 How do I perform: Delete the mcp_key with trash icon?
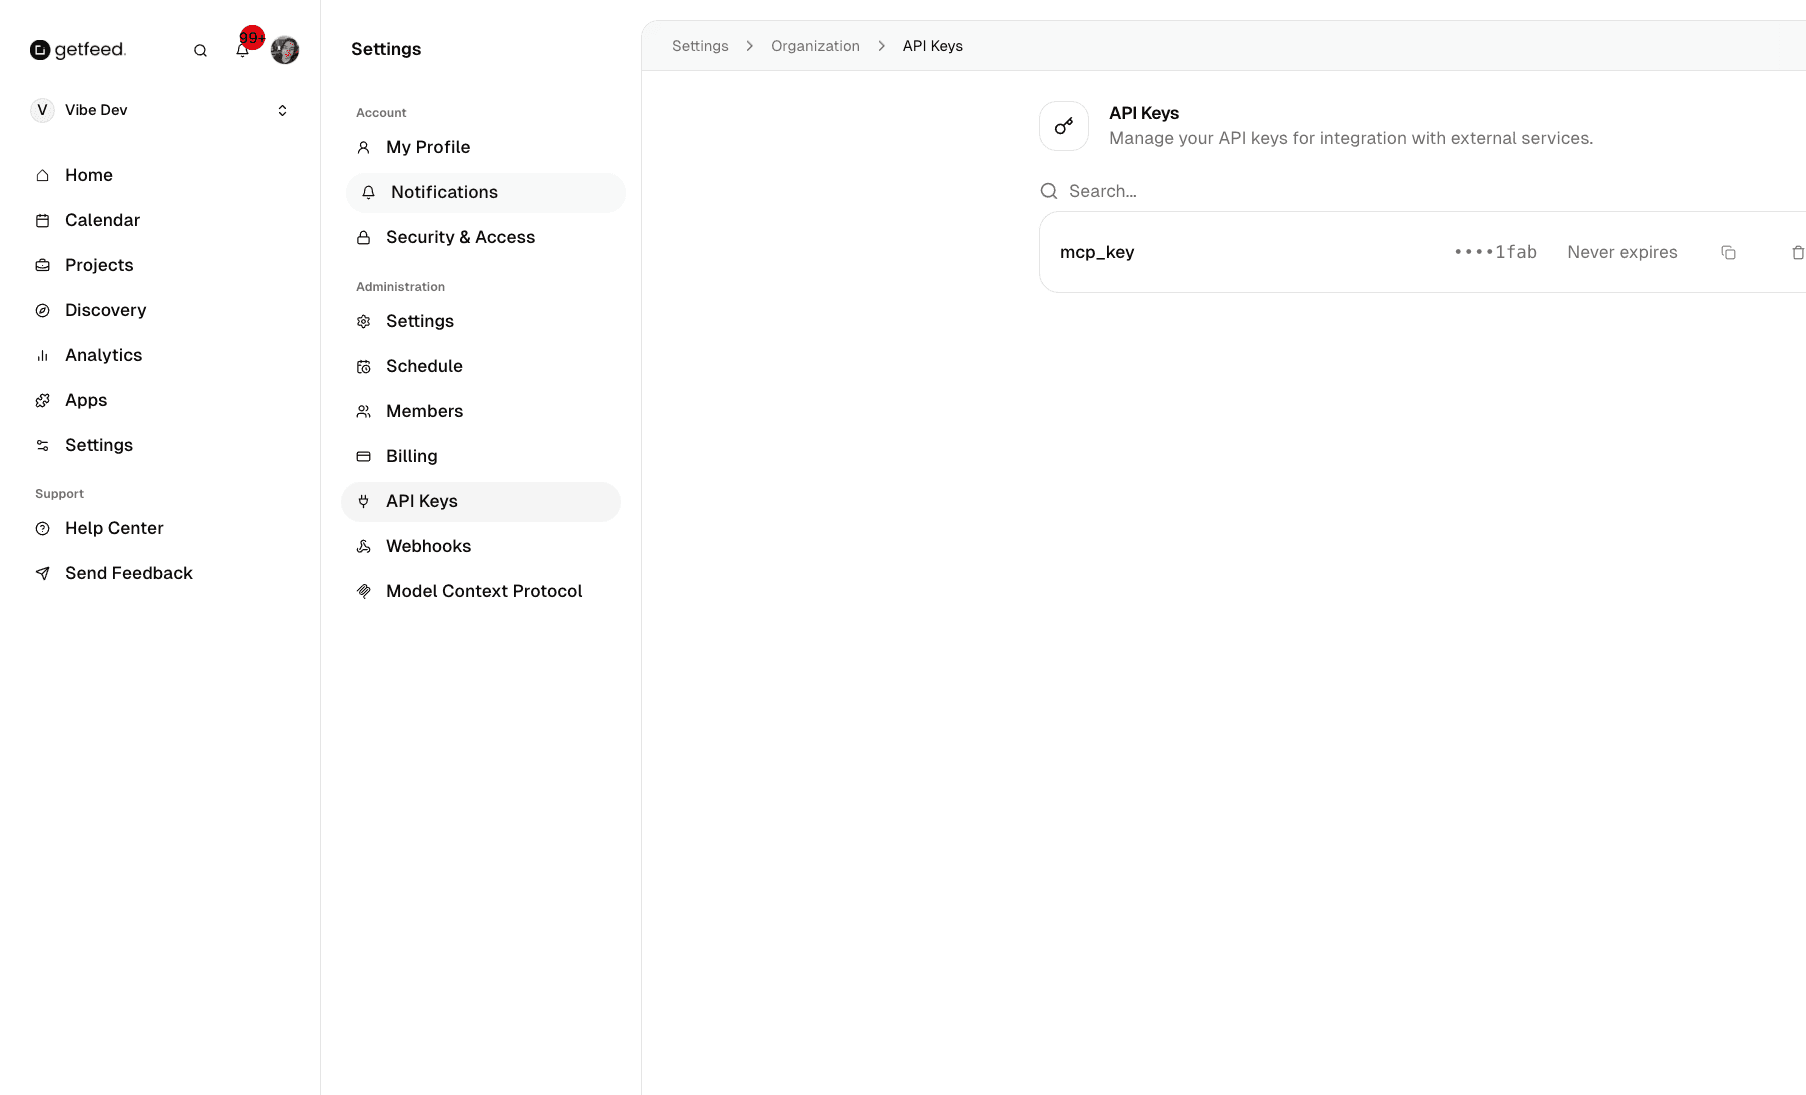[x=1798, y=252]
